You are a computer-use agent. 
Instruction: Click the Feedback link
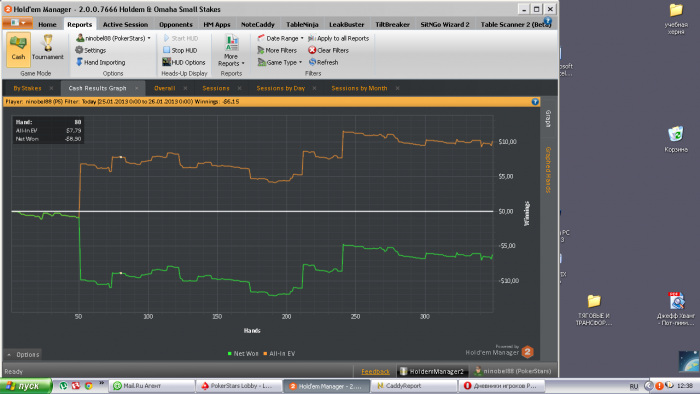point(375,372)
